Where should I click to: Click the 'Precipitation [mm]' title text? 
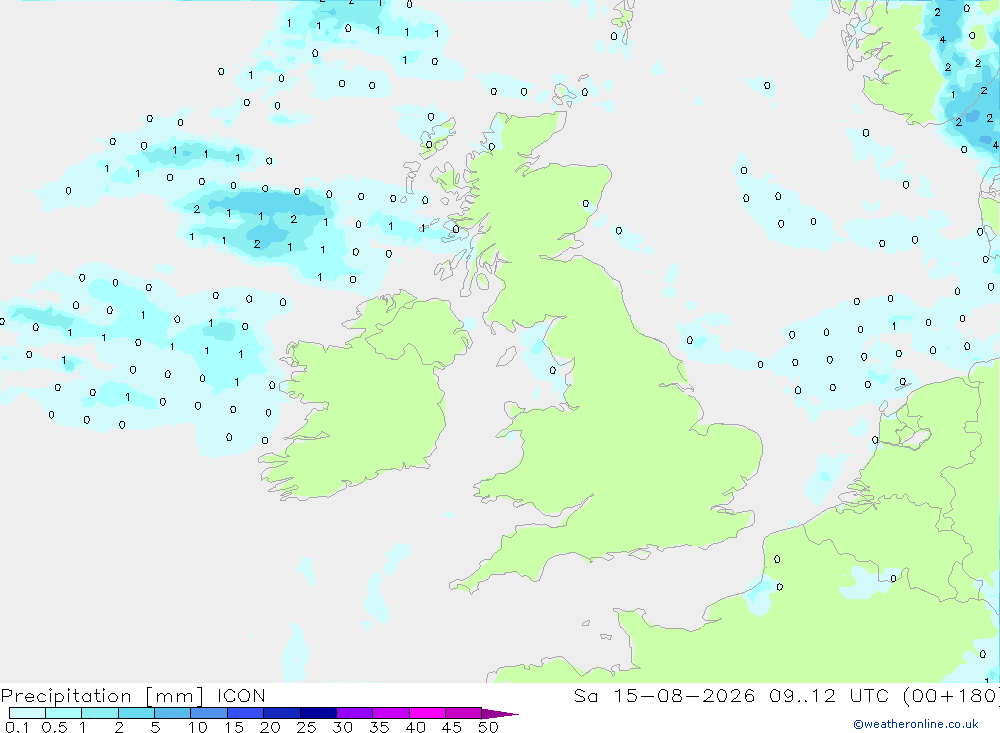(102, 696)
